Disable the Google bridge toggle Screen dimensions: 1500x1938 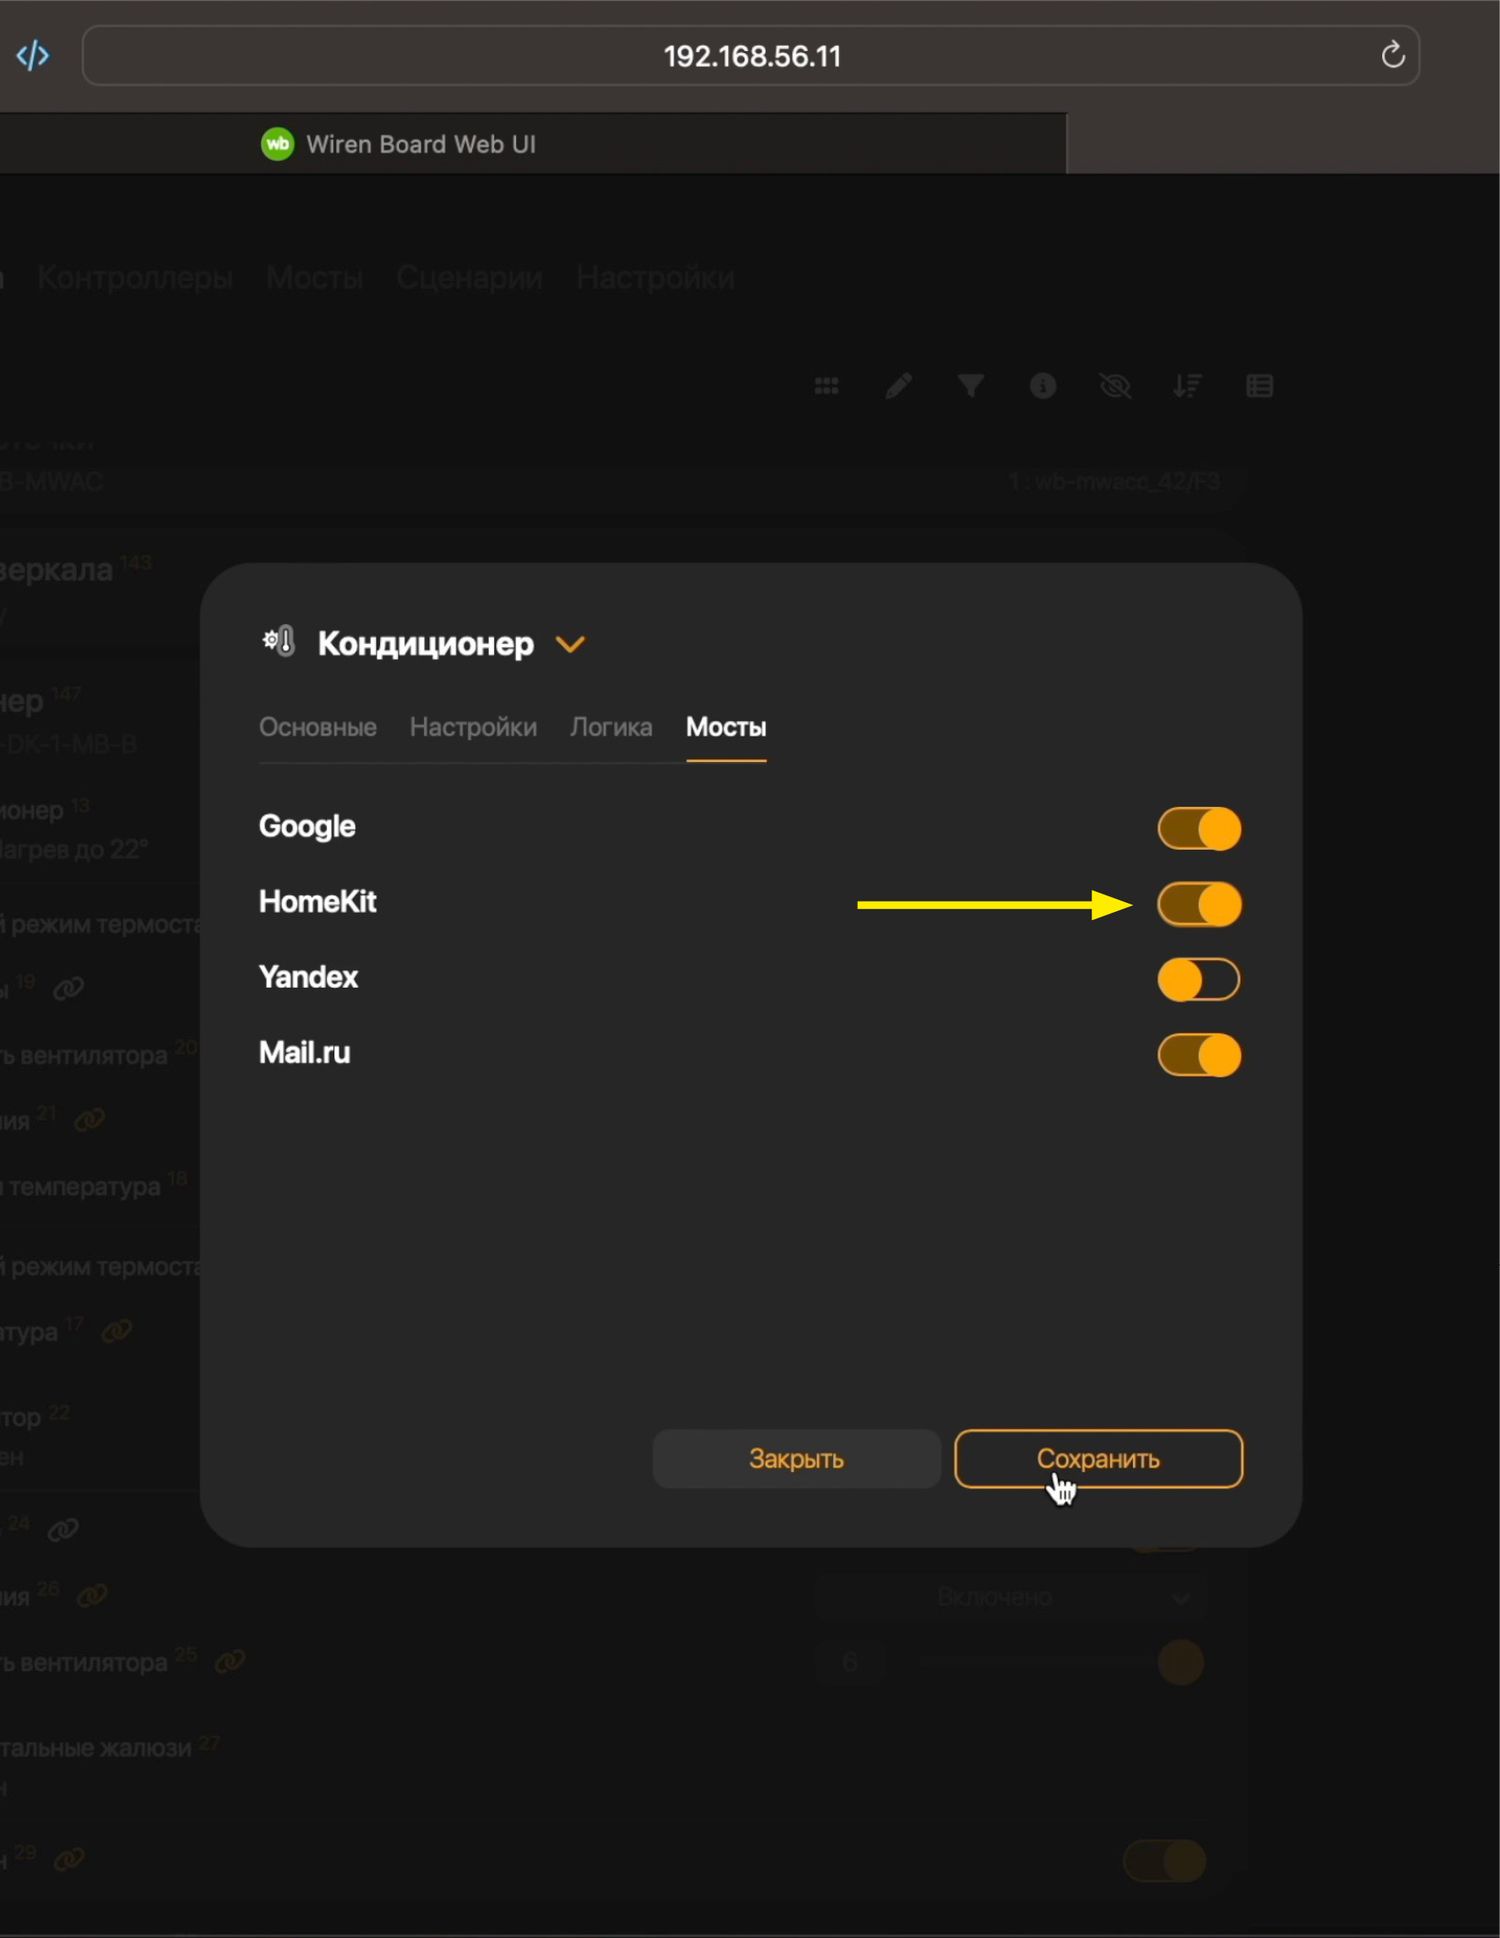click(1198, 829)
